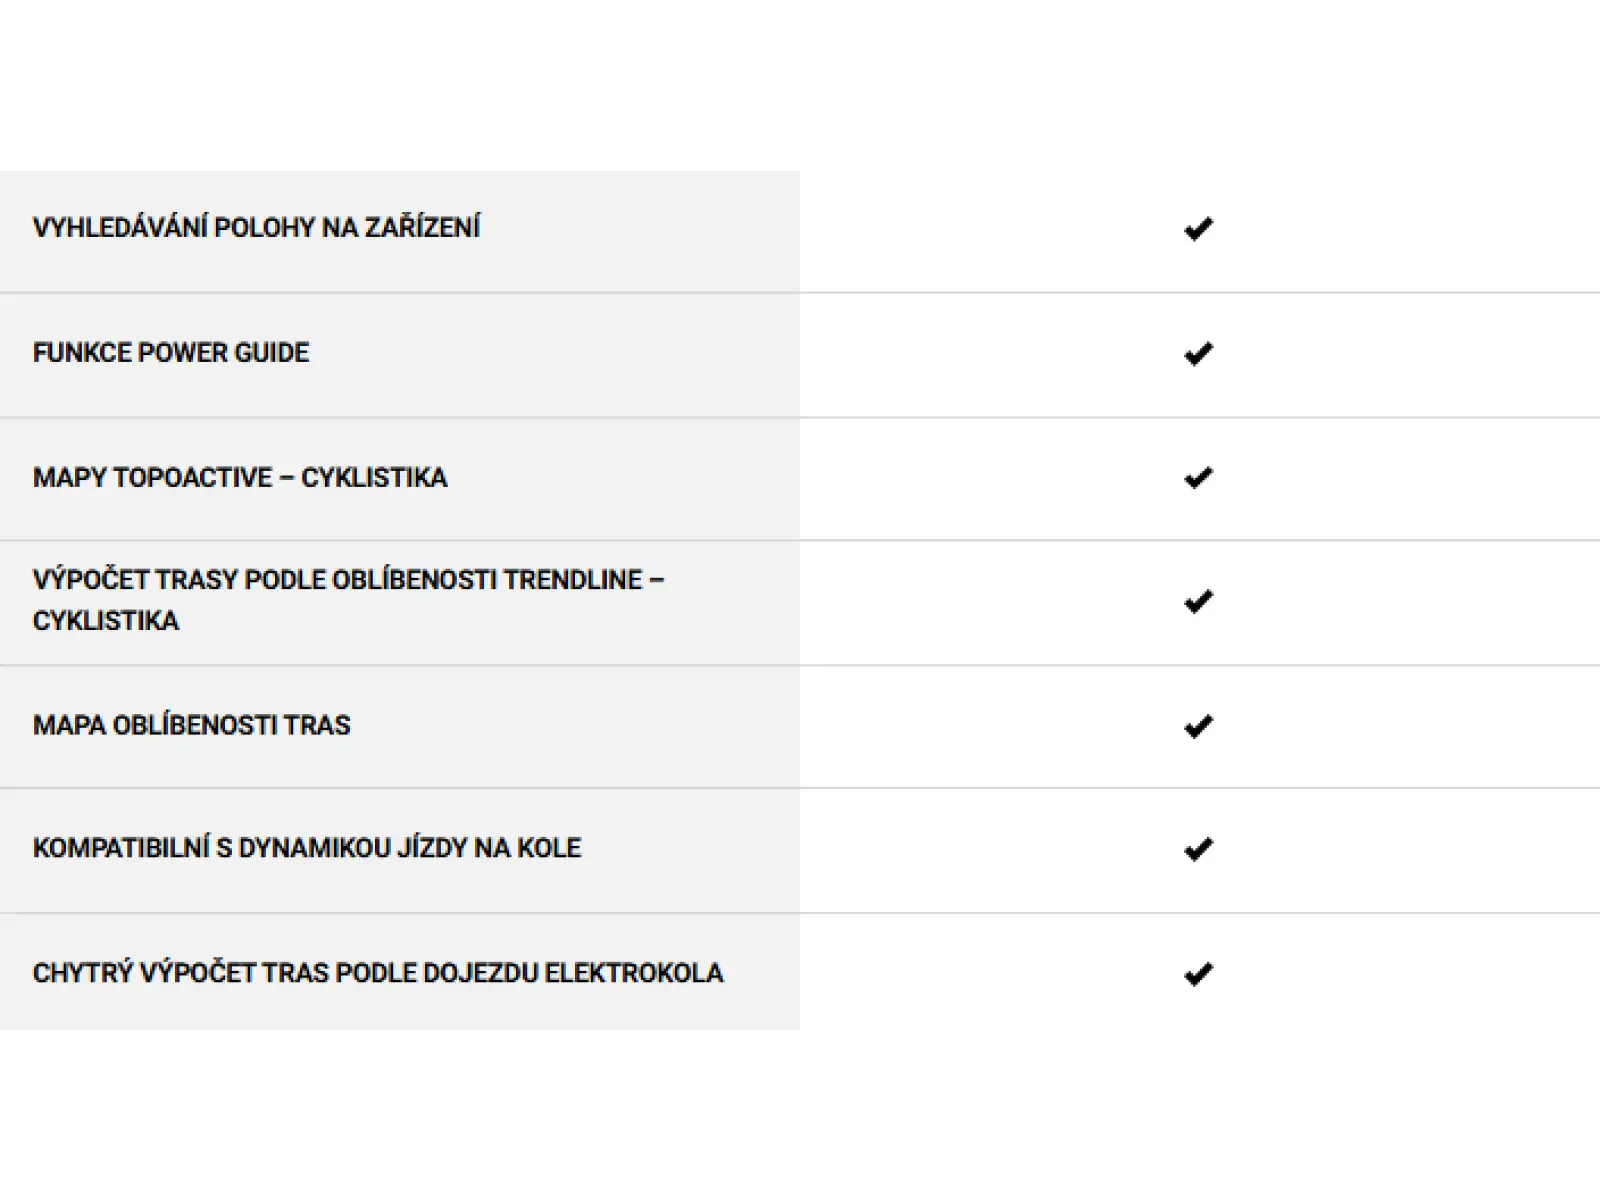Click the checkmark for Chytrý výpočet tras elektrokola
The width and height of the screenshot is (1600, 1200).
[x=1198, y=974]
